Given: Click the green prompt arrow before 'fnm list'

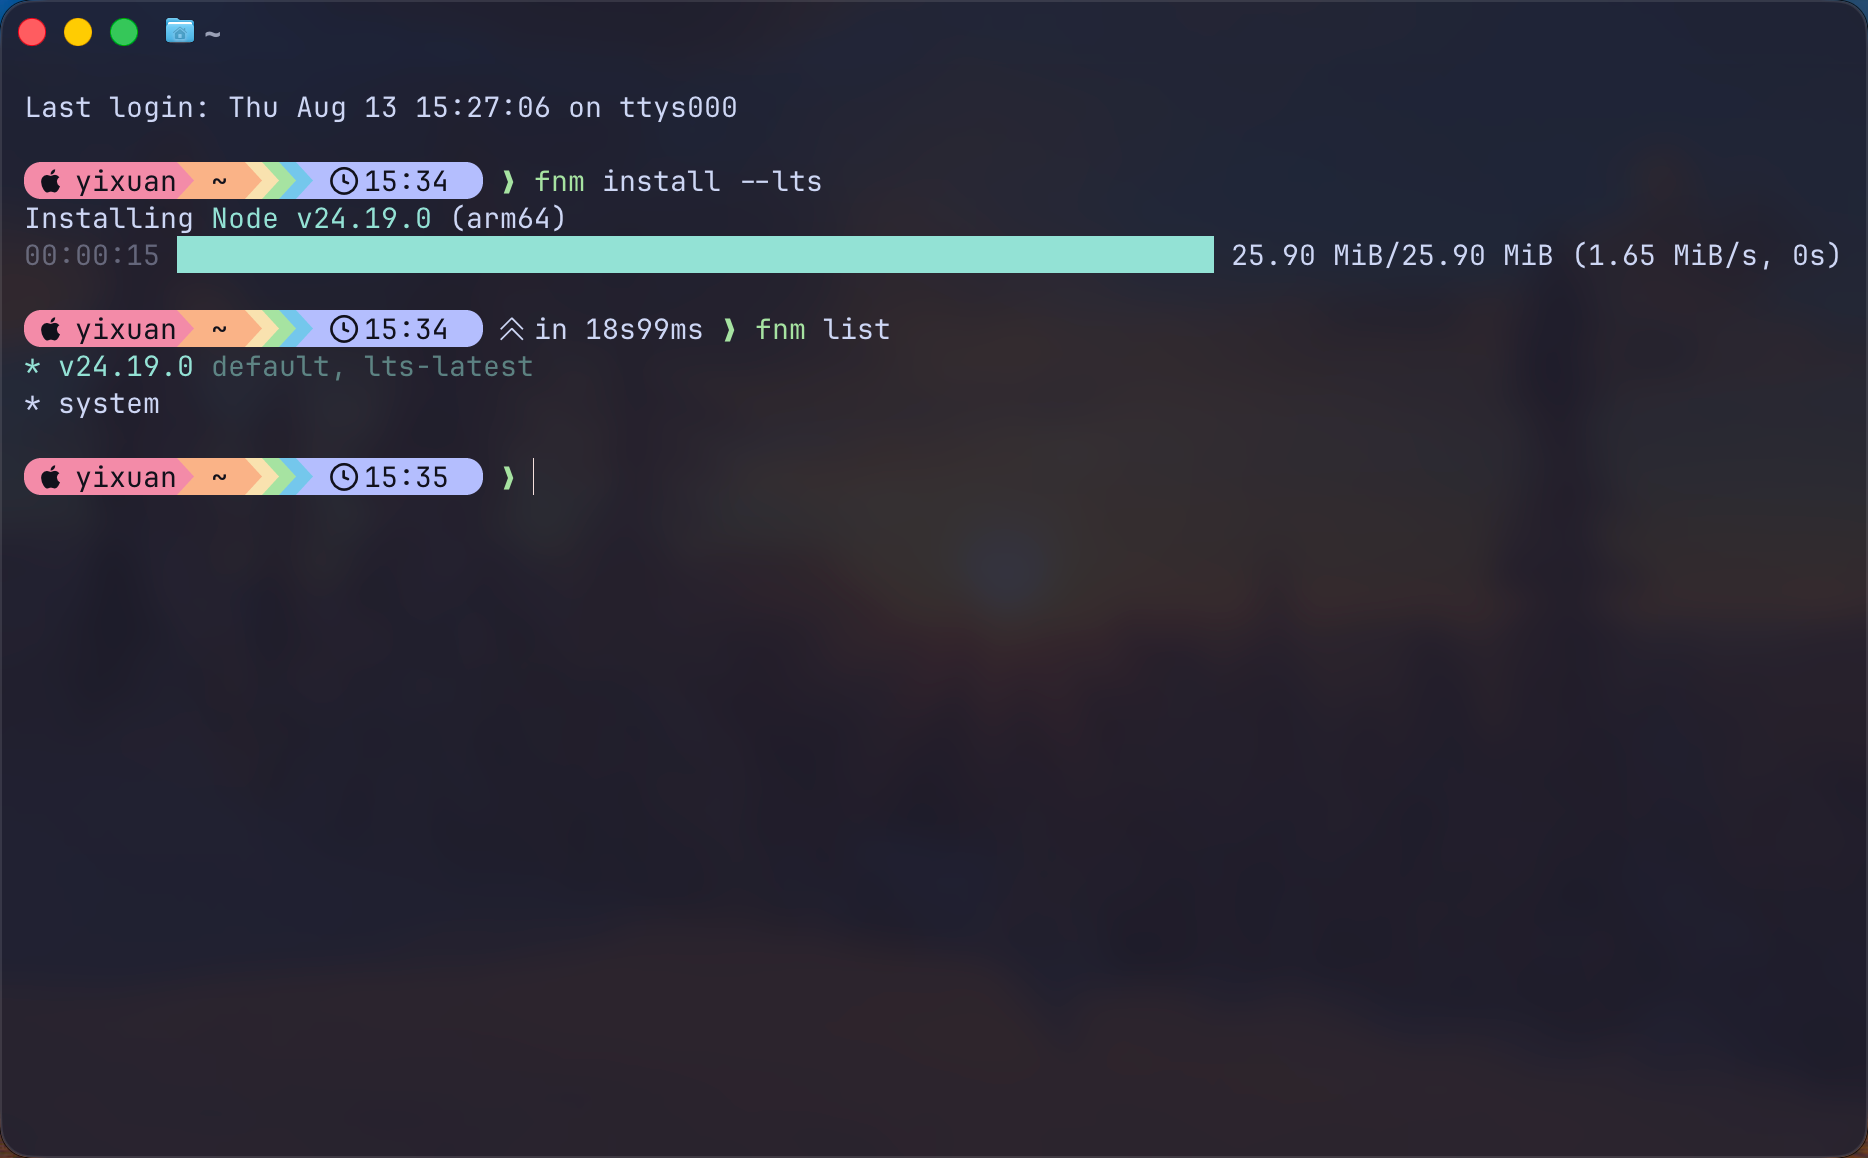Looking at the screenshot, I should click(729, 329).
